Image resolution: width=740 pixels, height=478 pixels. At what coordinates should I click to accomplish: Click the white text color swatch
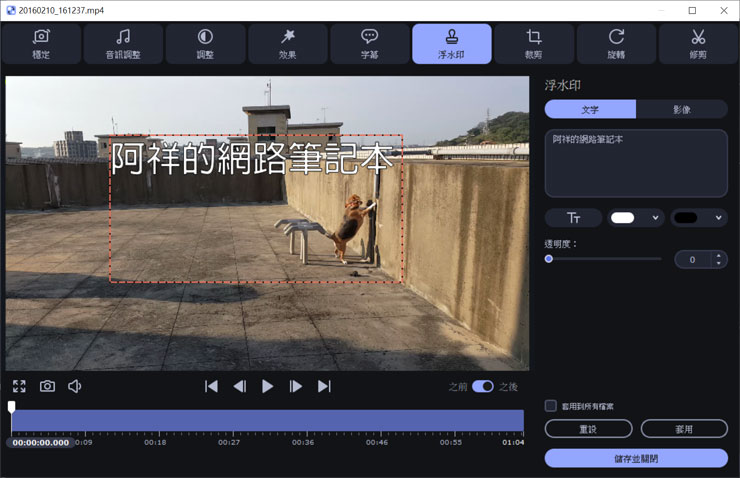click(x=622, y=218)
